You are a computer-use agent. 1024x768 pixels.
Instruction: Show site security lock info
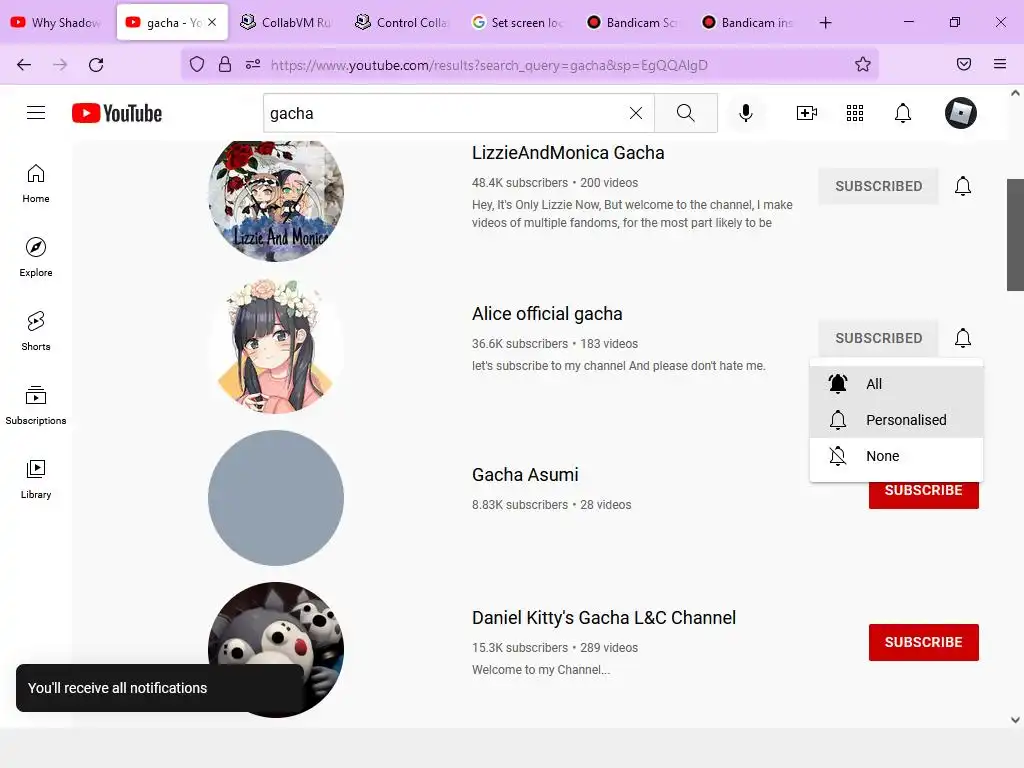click(x=225, y=65)
